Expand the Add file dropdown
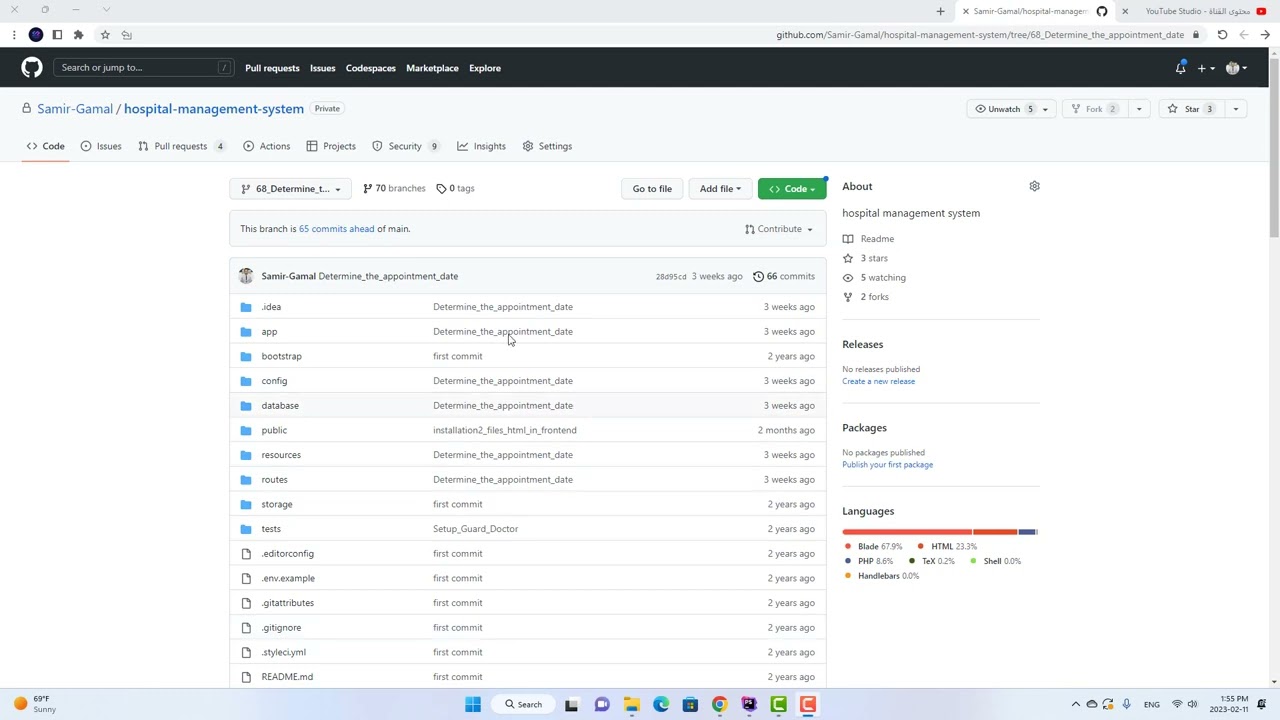The height and width of the screenshot is (720, 1280). tap(720, 189)
